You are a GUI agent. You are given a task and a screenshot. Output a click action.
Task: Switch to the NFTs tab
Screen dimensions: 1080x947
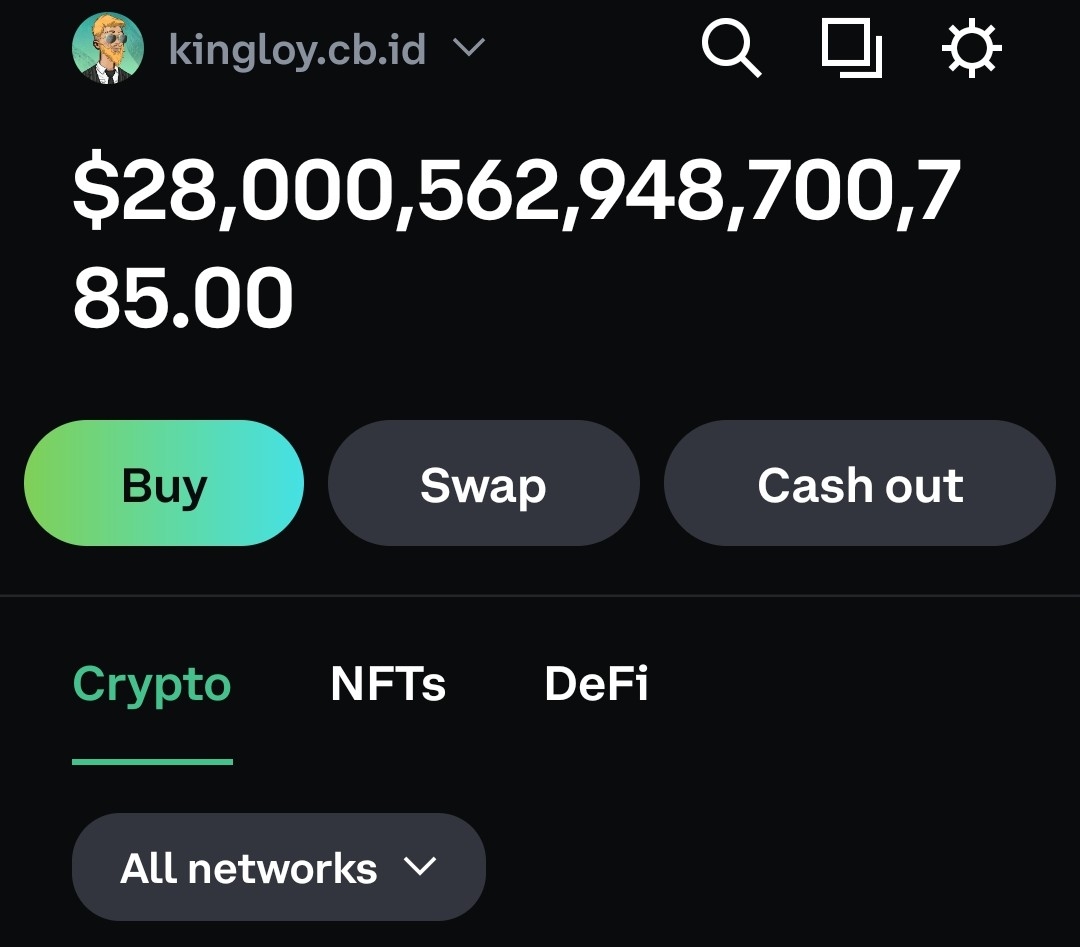point(388,684)
